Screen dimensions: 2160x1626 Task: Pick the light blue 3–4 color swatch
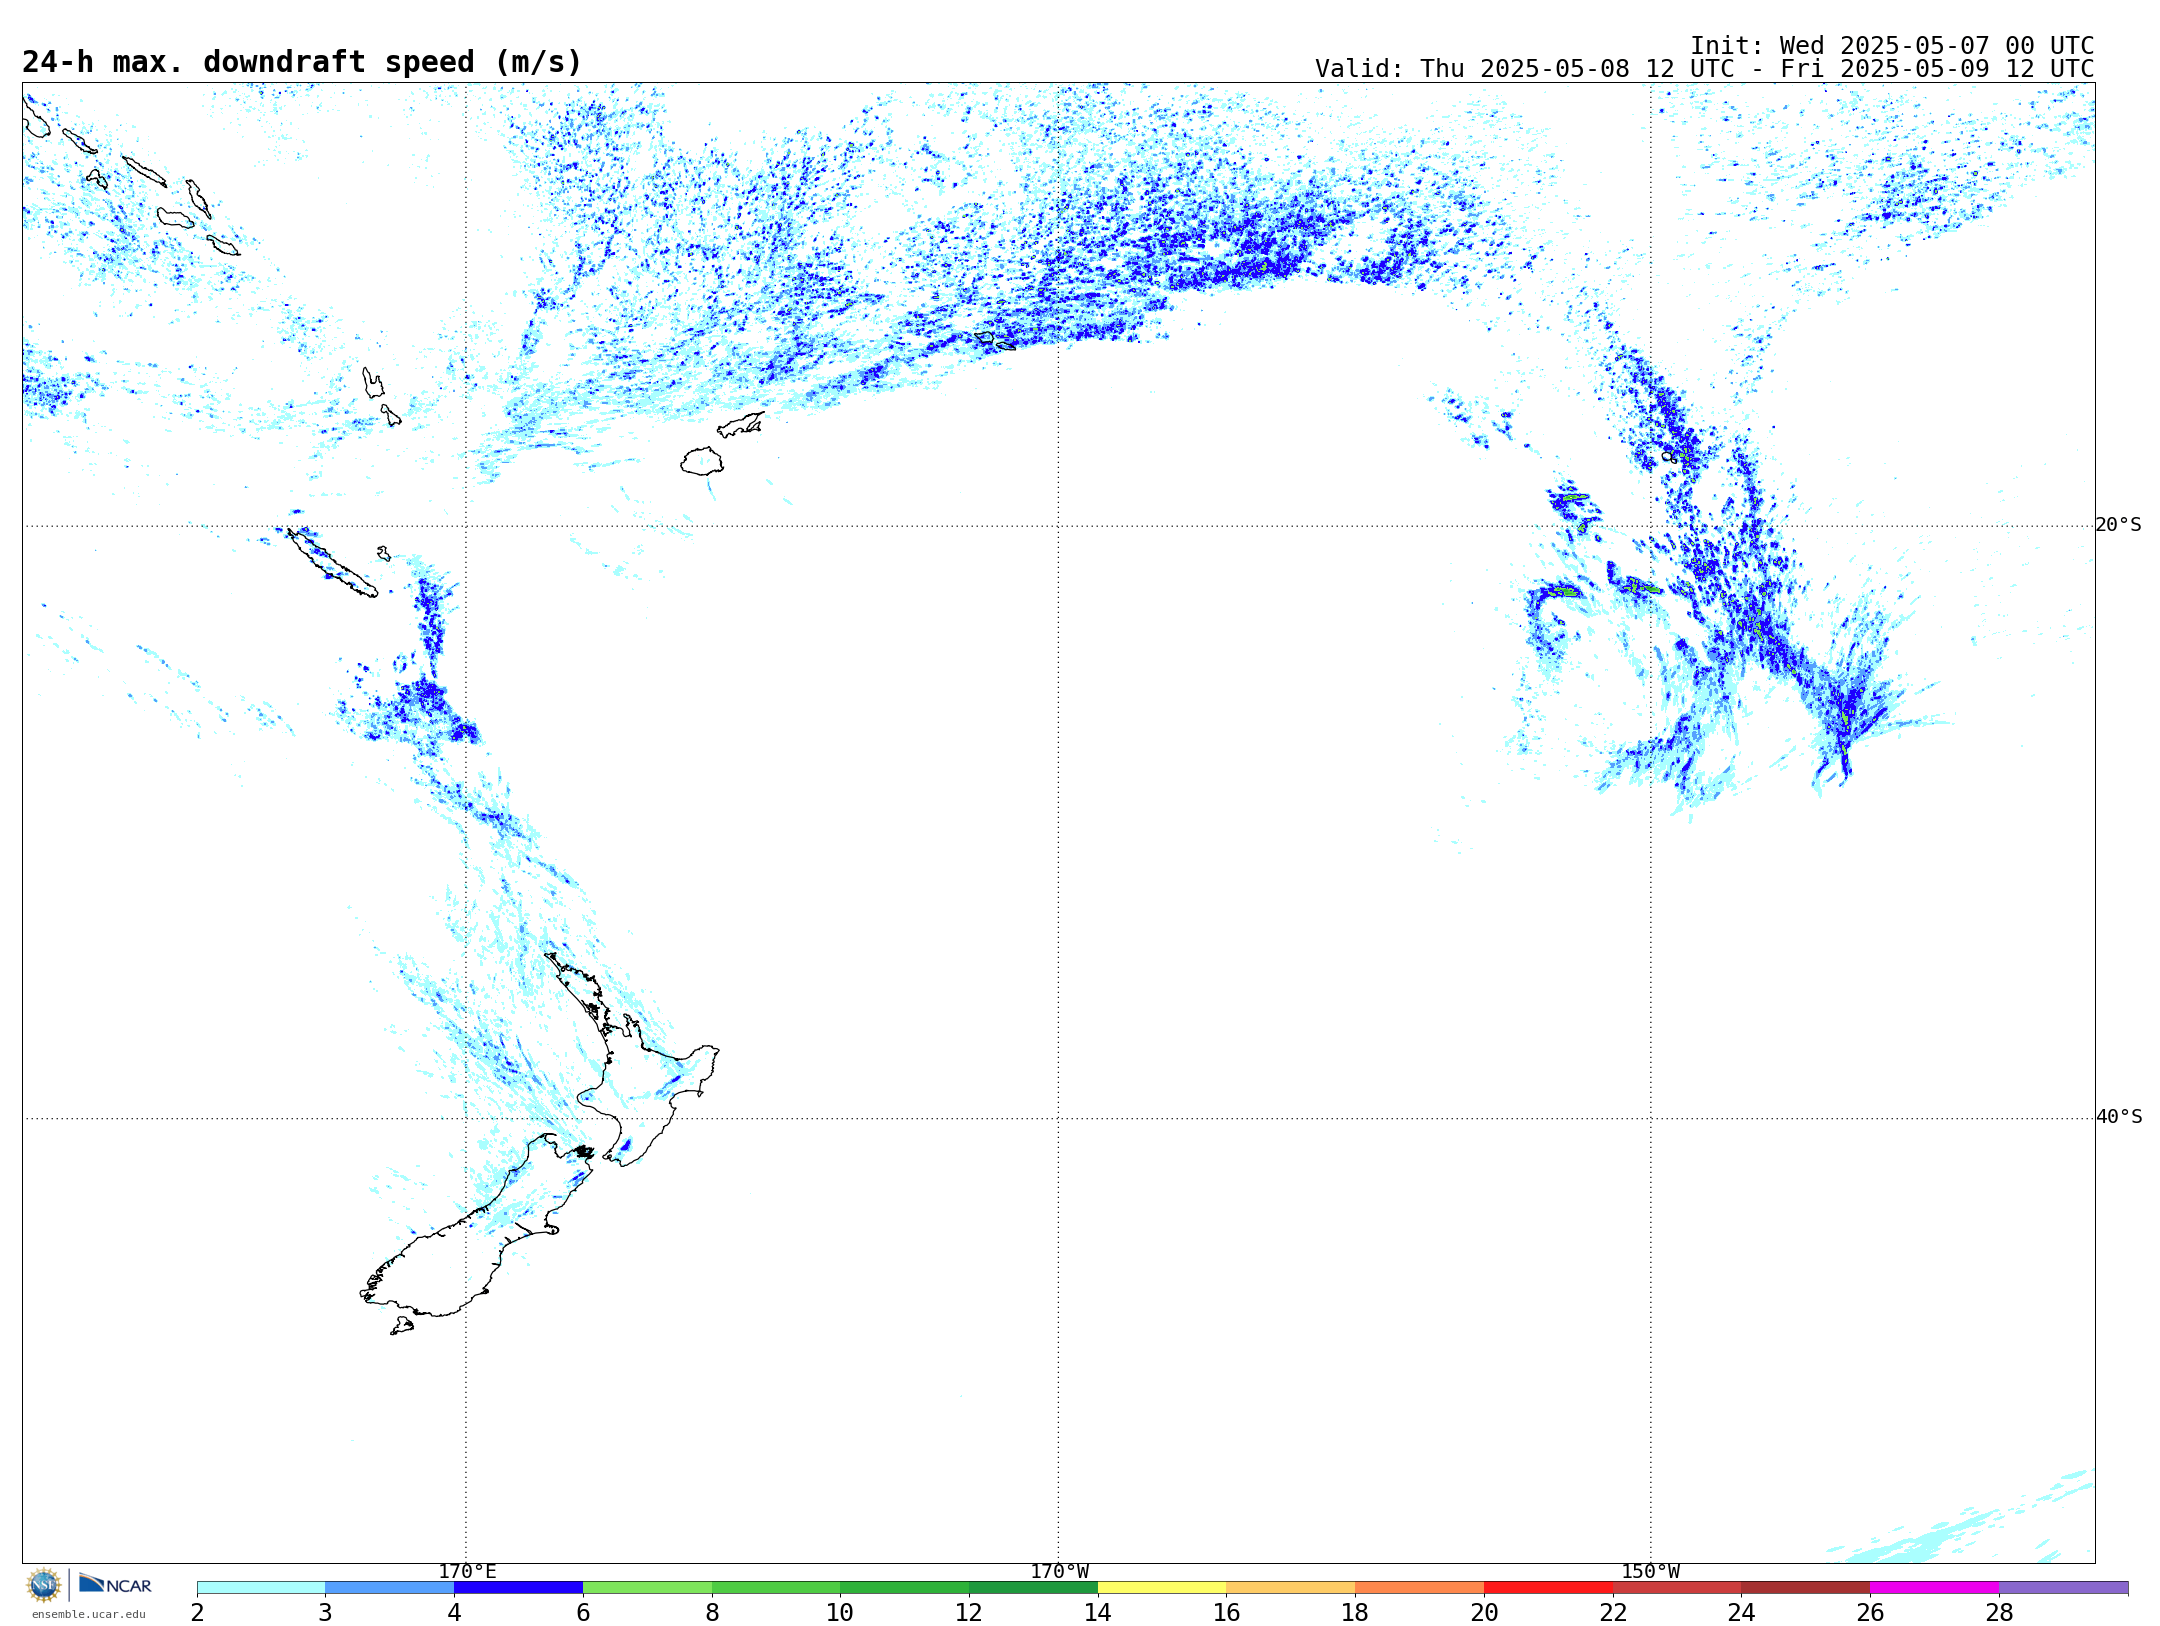(389, 1588)
